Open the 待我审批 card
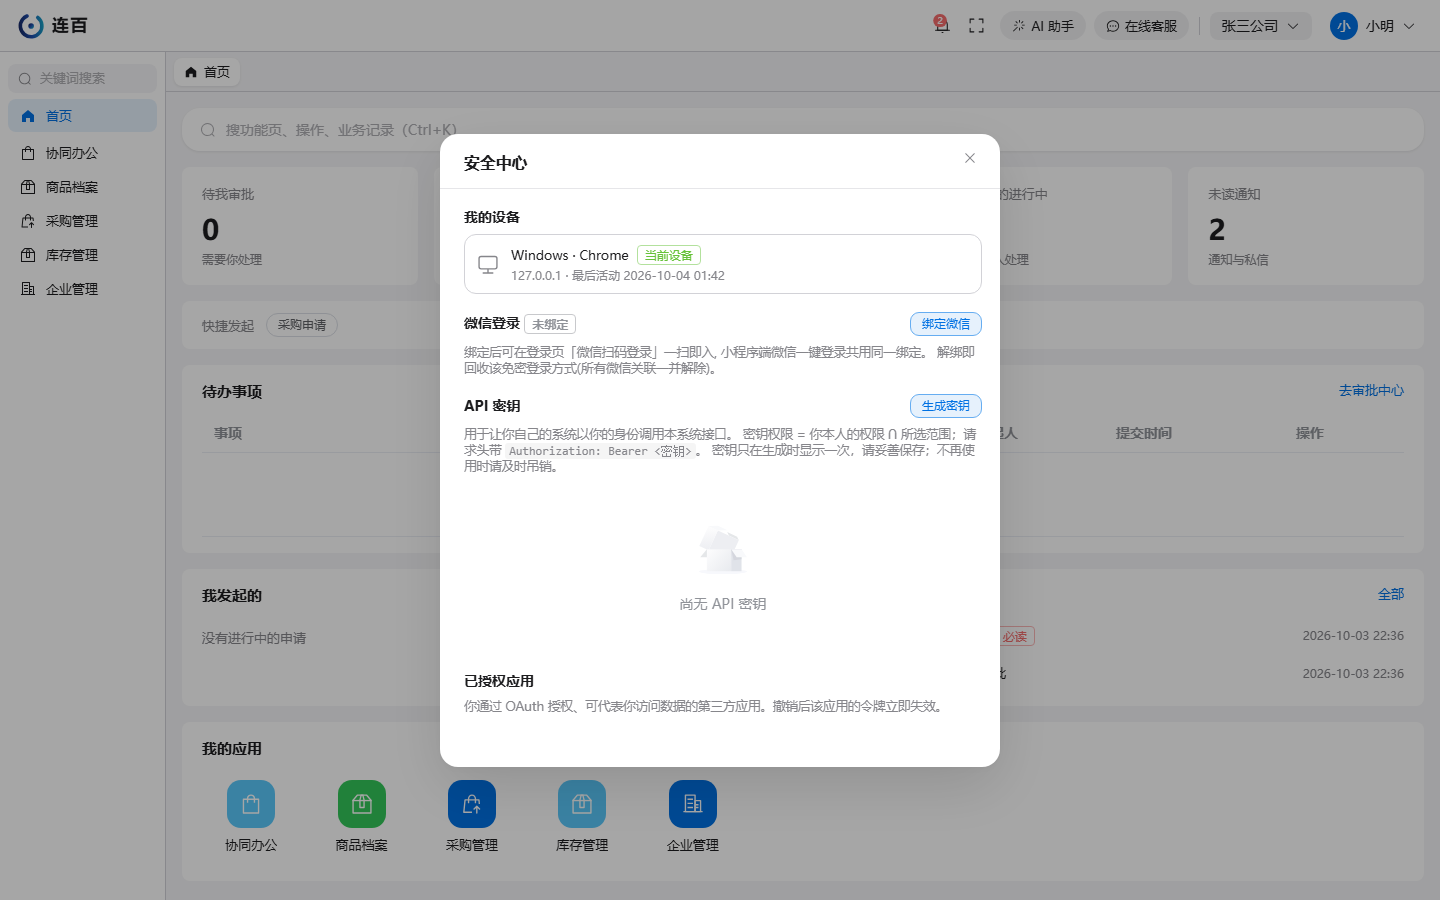 (300, 226)
